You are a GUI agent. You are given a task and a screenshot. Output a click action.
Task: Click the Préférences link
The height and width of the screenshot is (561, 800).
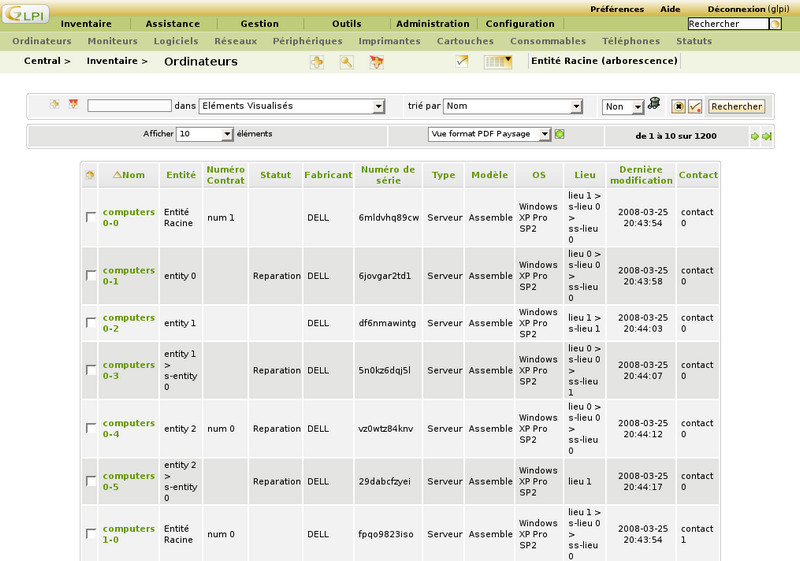point(617,9)
